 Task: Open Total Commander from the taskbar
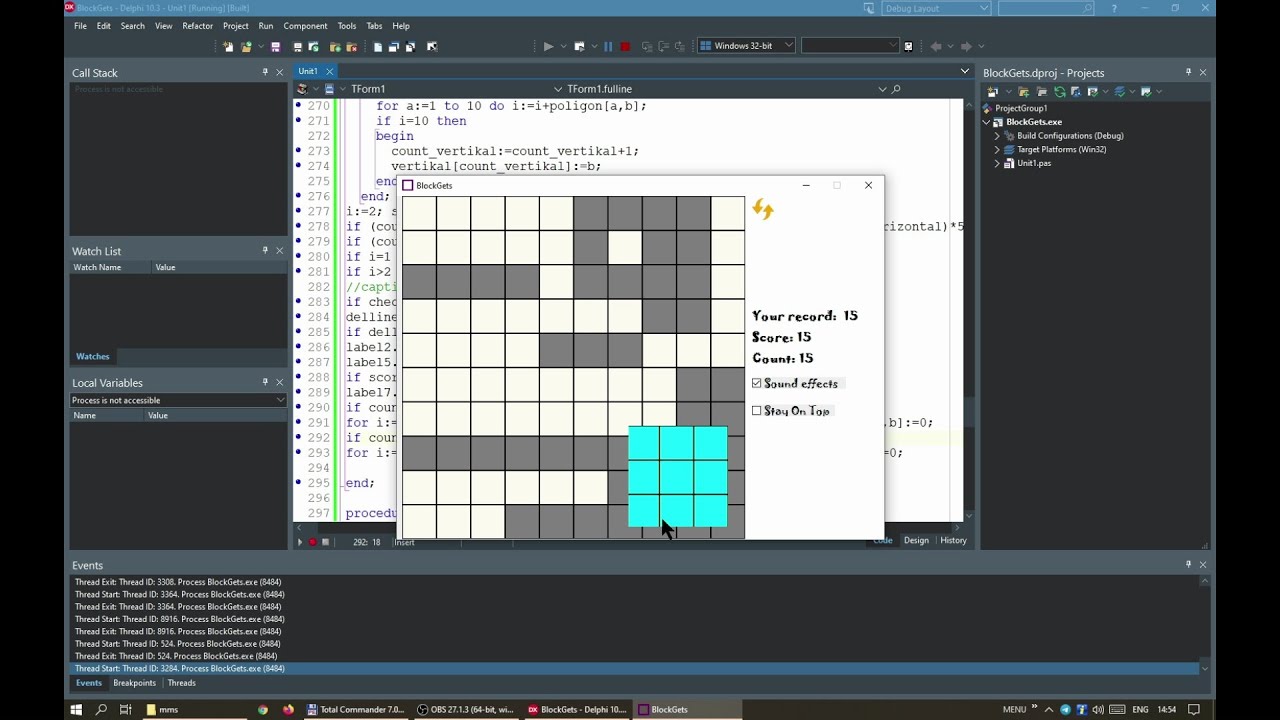355,709
